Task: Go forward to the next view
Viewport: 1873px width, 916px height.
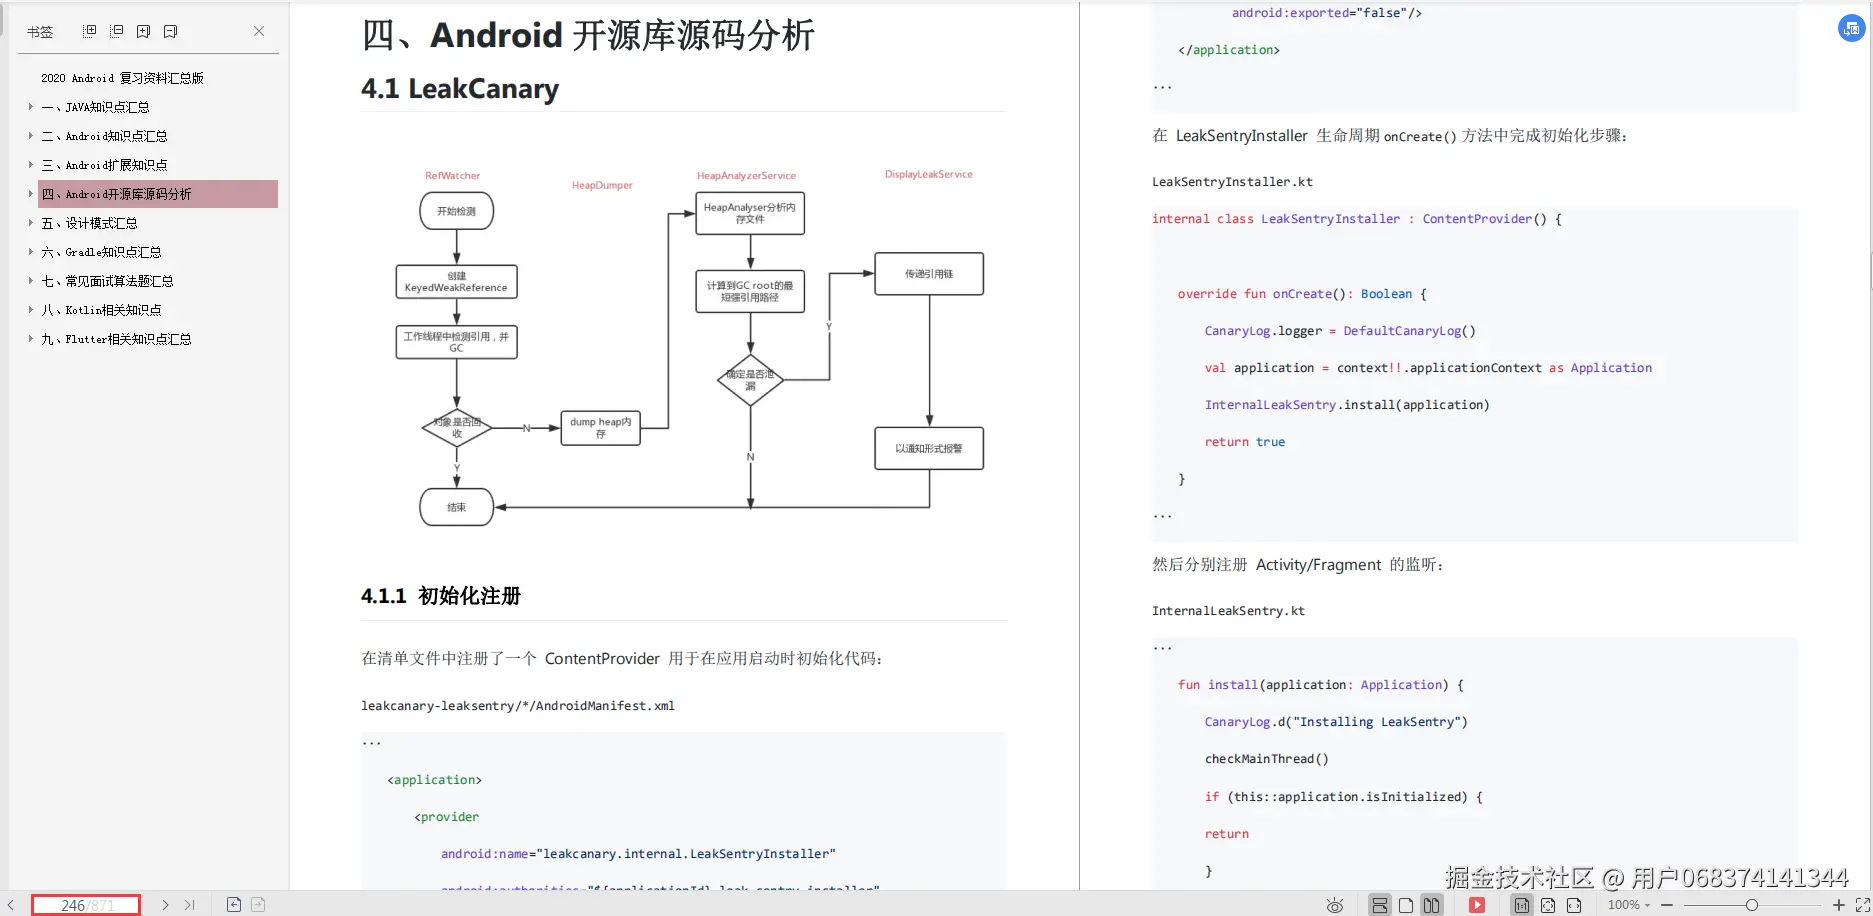Action: point(258,905)
